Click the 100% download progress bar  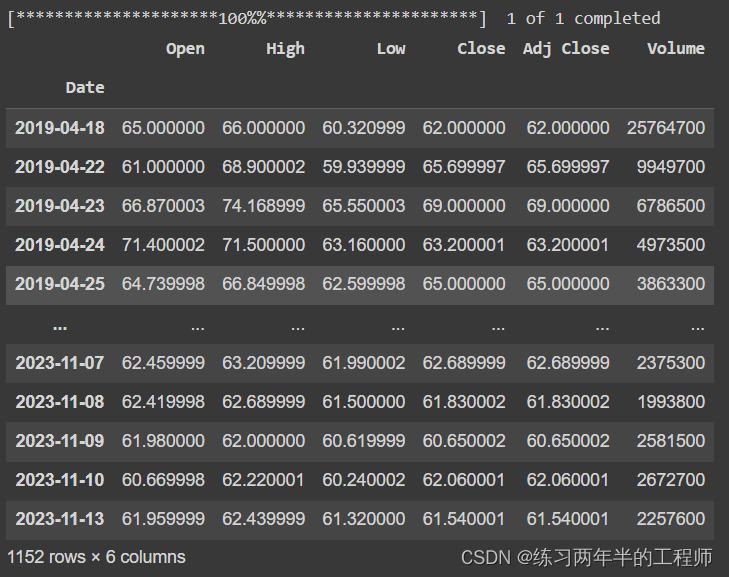coord(247,19)
